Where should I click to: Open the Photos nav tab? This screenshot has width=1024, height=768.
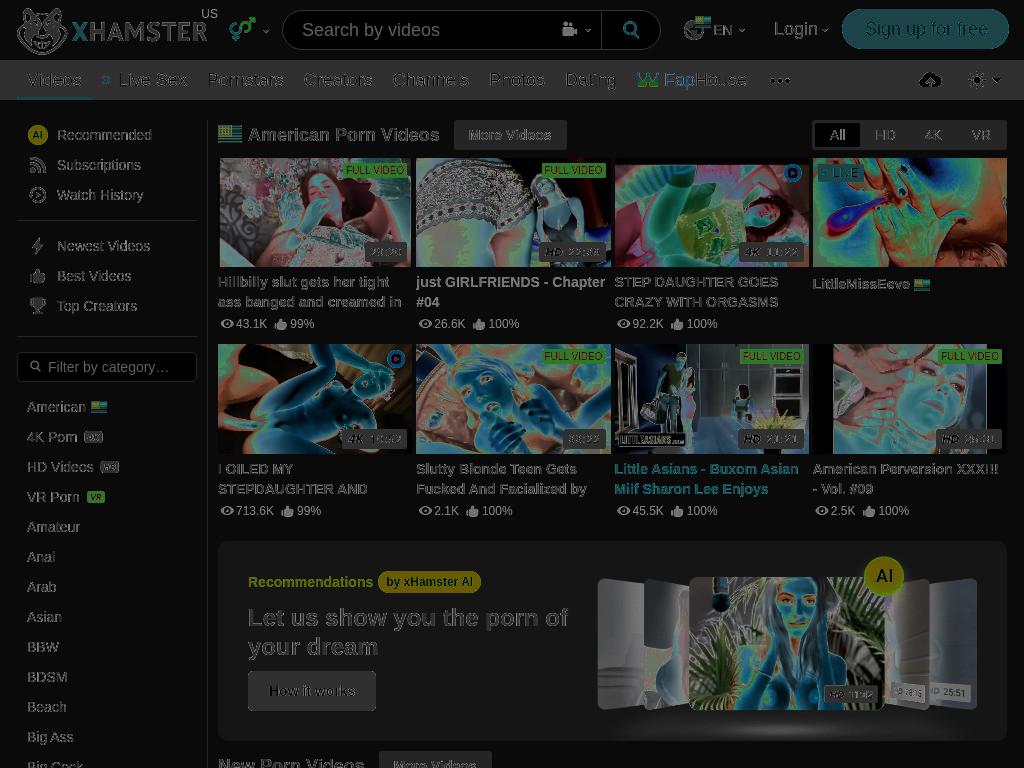pos(517,80)
